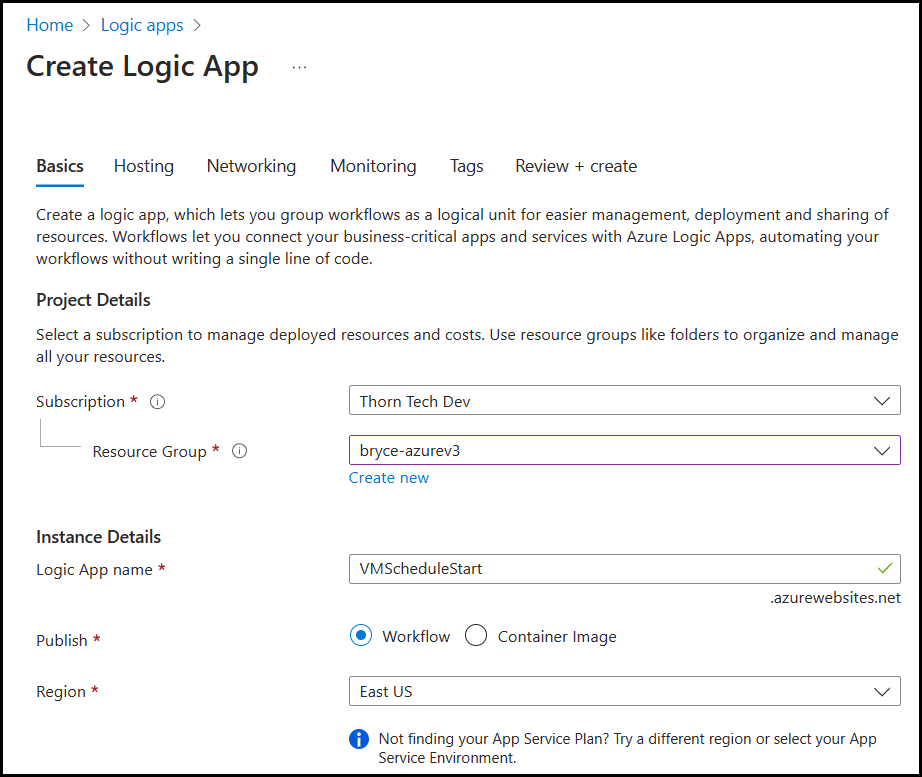922x777 pixels.
Task: Click the Subscription field label
Action: point(81,402)
